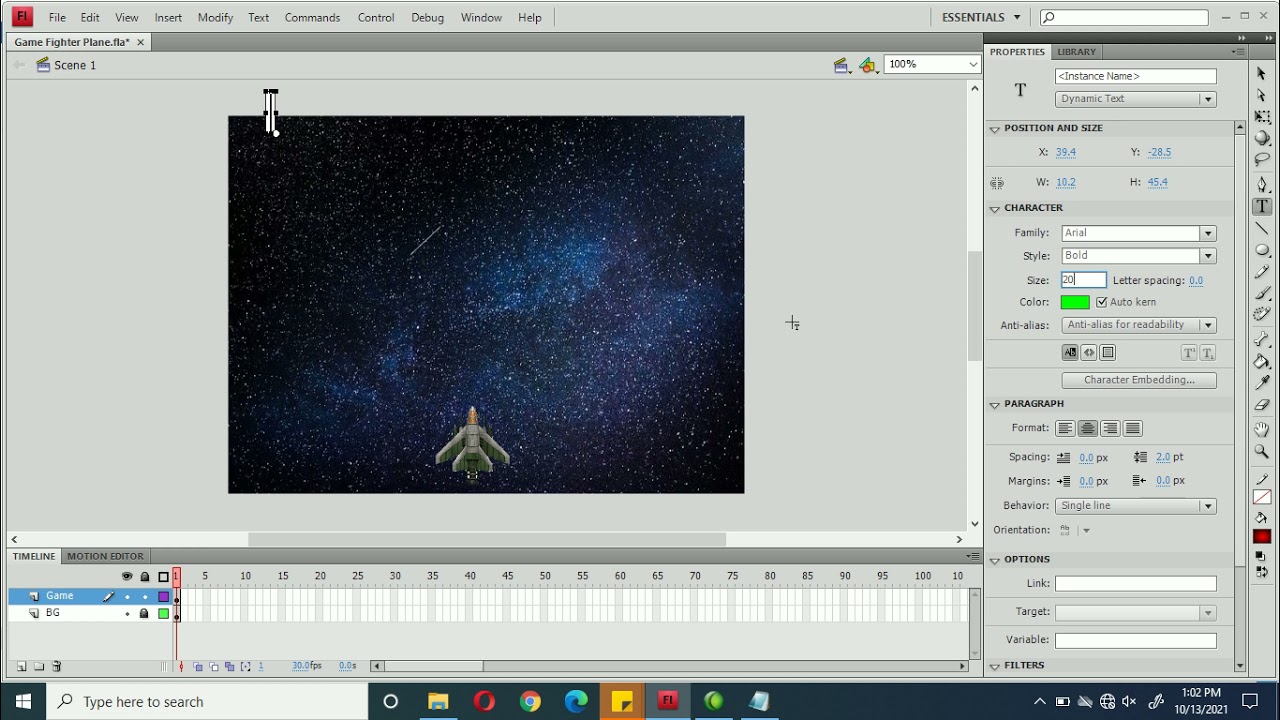Select the Eyedropper tool
The height and width of the screenshot is (720, 1280).
1262,383
